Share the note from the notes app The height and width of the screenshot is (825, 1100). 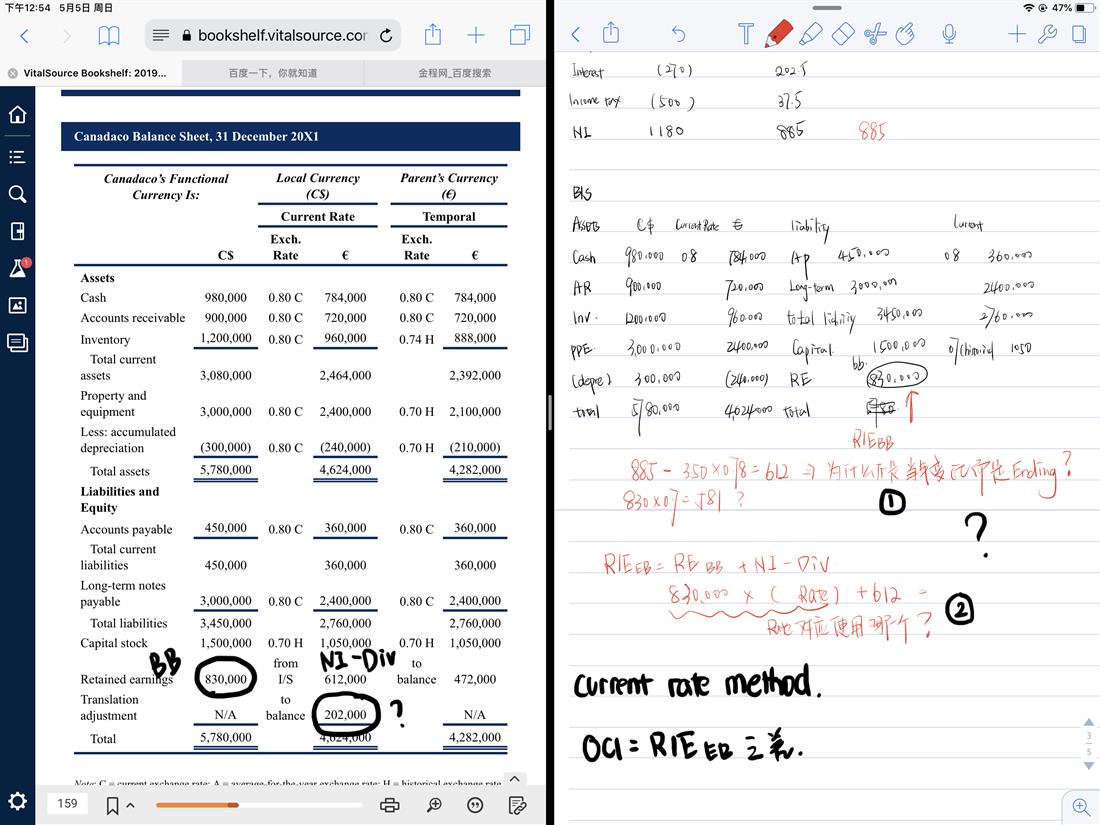611,33
